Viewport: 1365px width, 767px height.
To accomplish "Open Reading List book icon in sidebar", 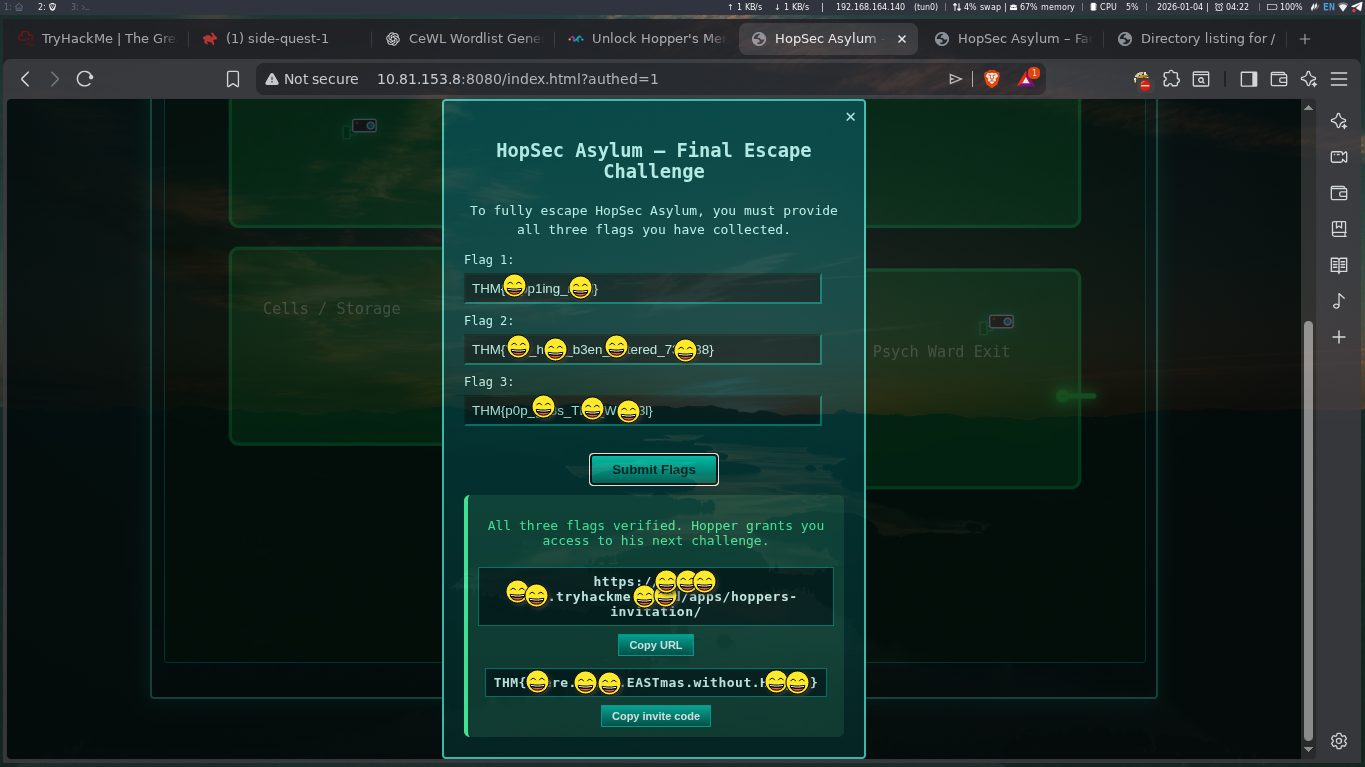I will pos(1339,265).
